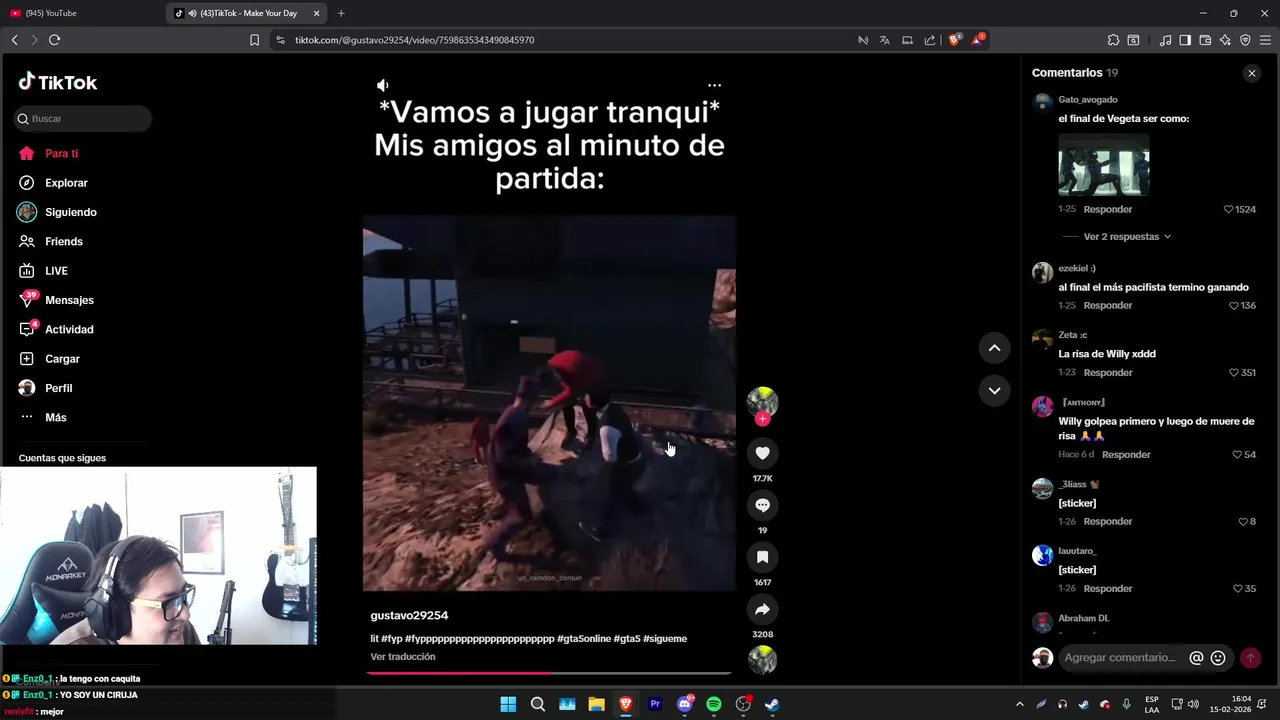Share video with arrow icon

(762, 609)
